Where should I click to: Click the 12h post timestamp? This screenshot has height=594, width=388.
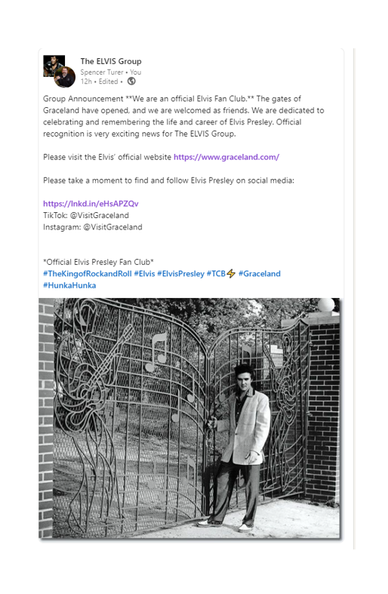tap(86, 81)
